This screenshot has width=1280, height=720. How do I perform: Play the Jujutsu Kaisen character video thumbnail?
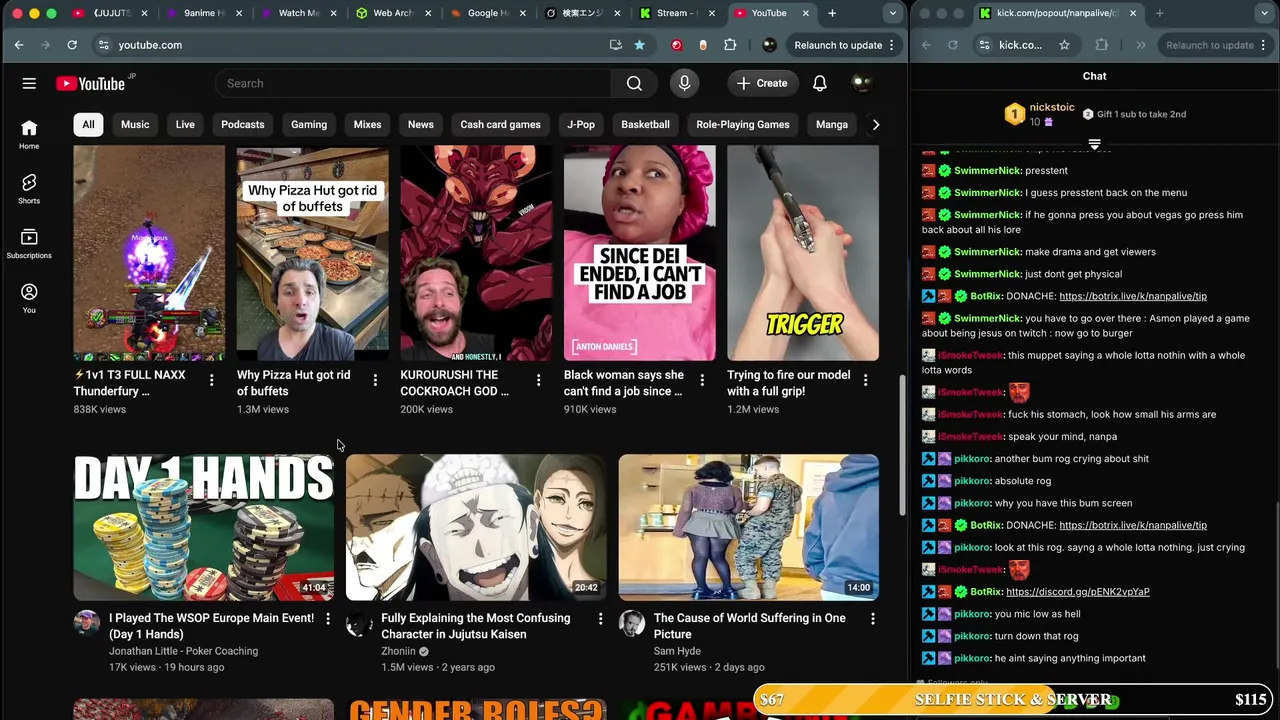[476, 527]
